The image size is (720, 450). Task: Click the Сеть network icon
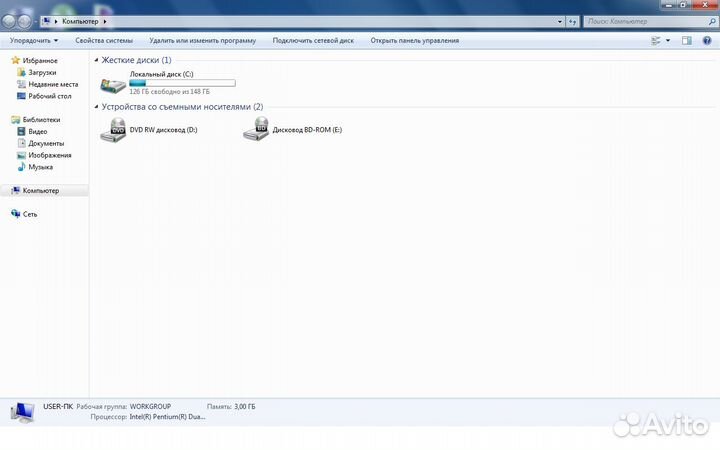point(16,214)
